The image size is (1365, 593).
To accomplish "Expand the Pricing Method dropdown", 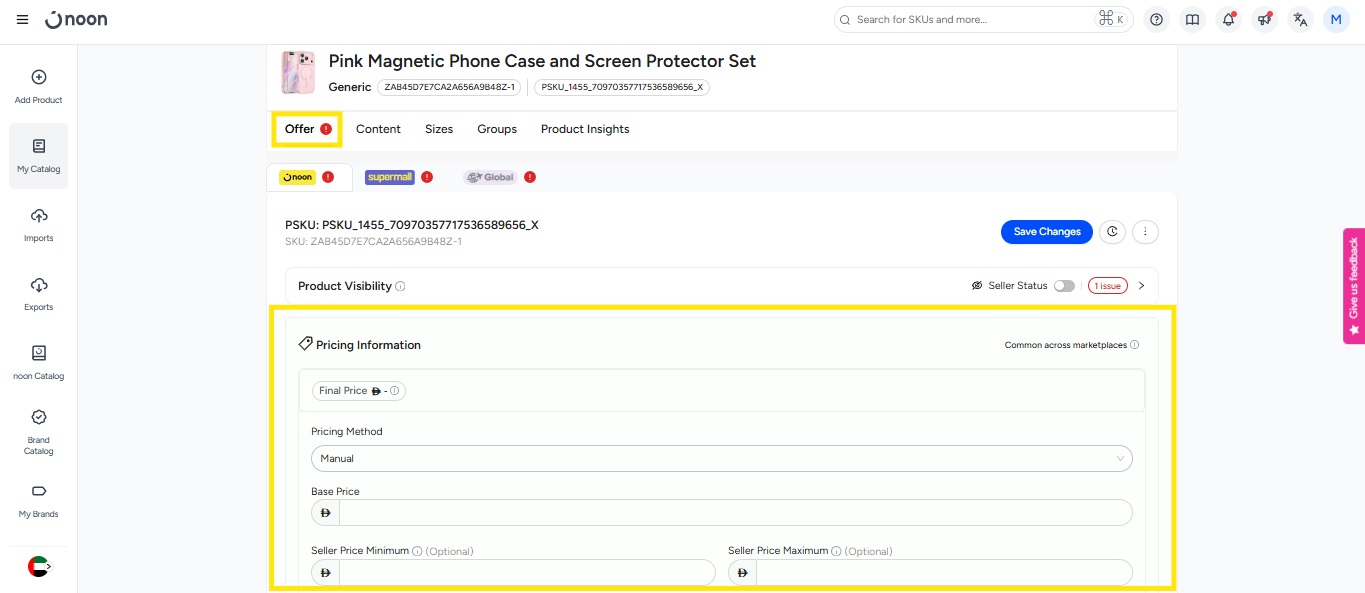I will [721, 459].
